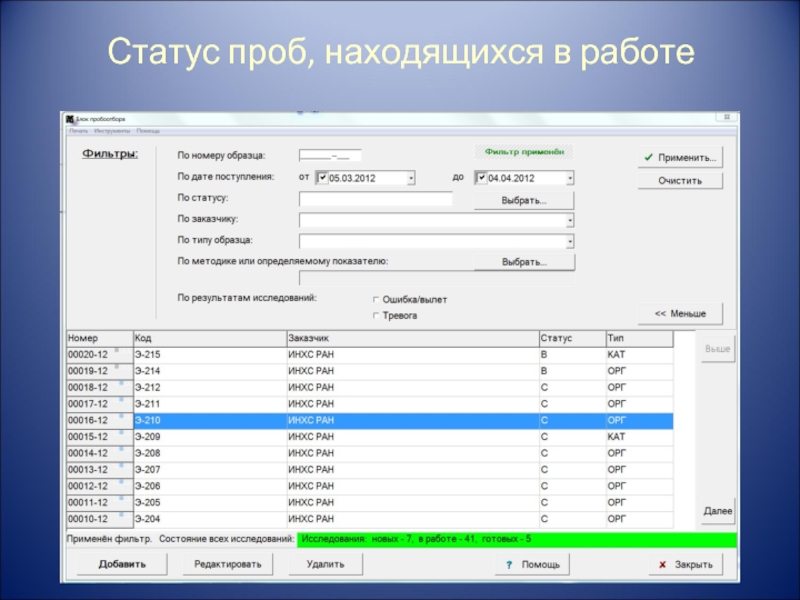Open the 'до' date dropdown arrow
Screen dimensions: 800x600
pyautogui.click(x=570, y=178)
